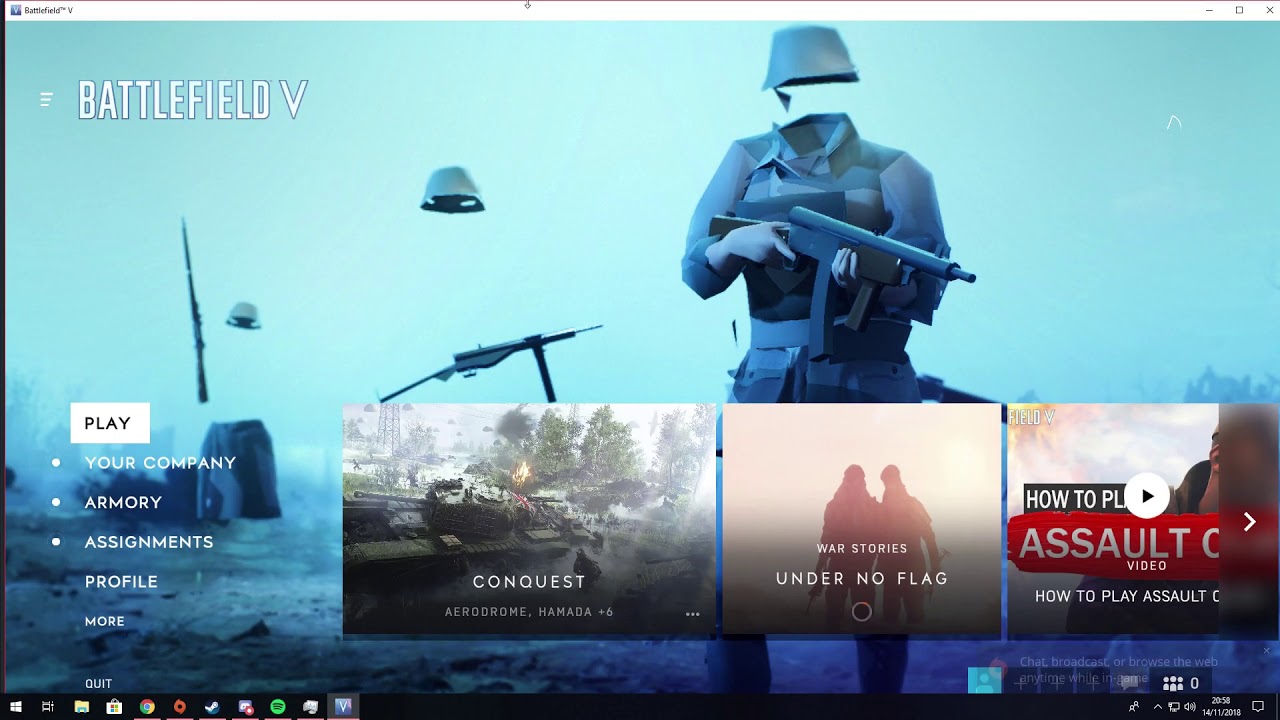Dismiss the Origin in-game chat tooltip
1280x720 pixels.
[x=1266, y=651]
